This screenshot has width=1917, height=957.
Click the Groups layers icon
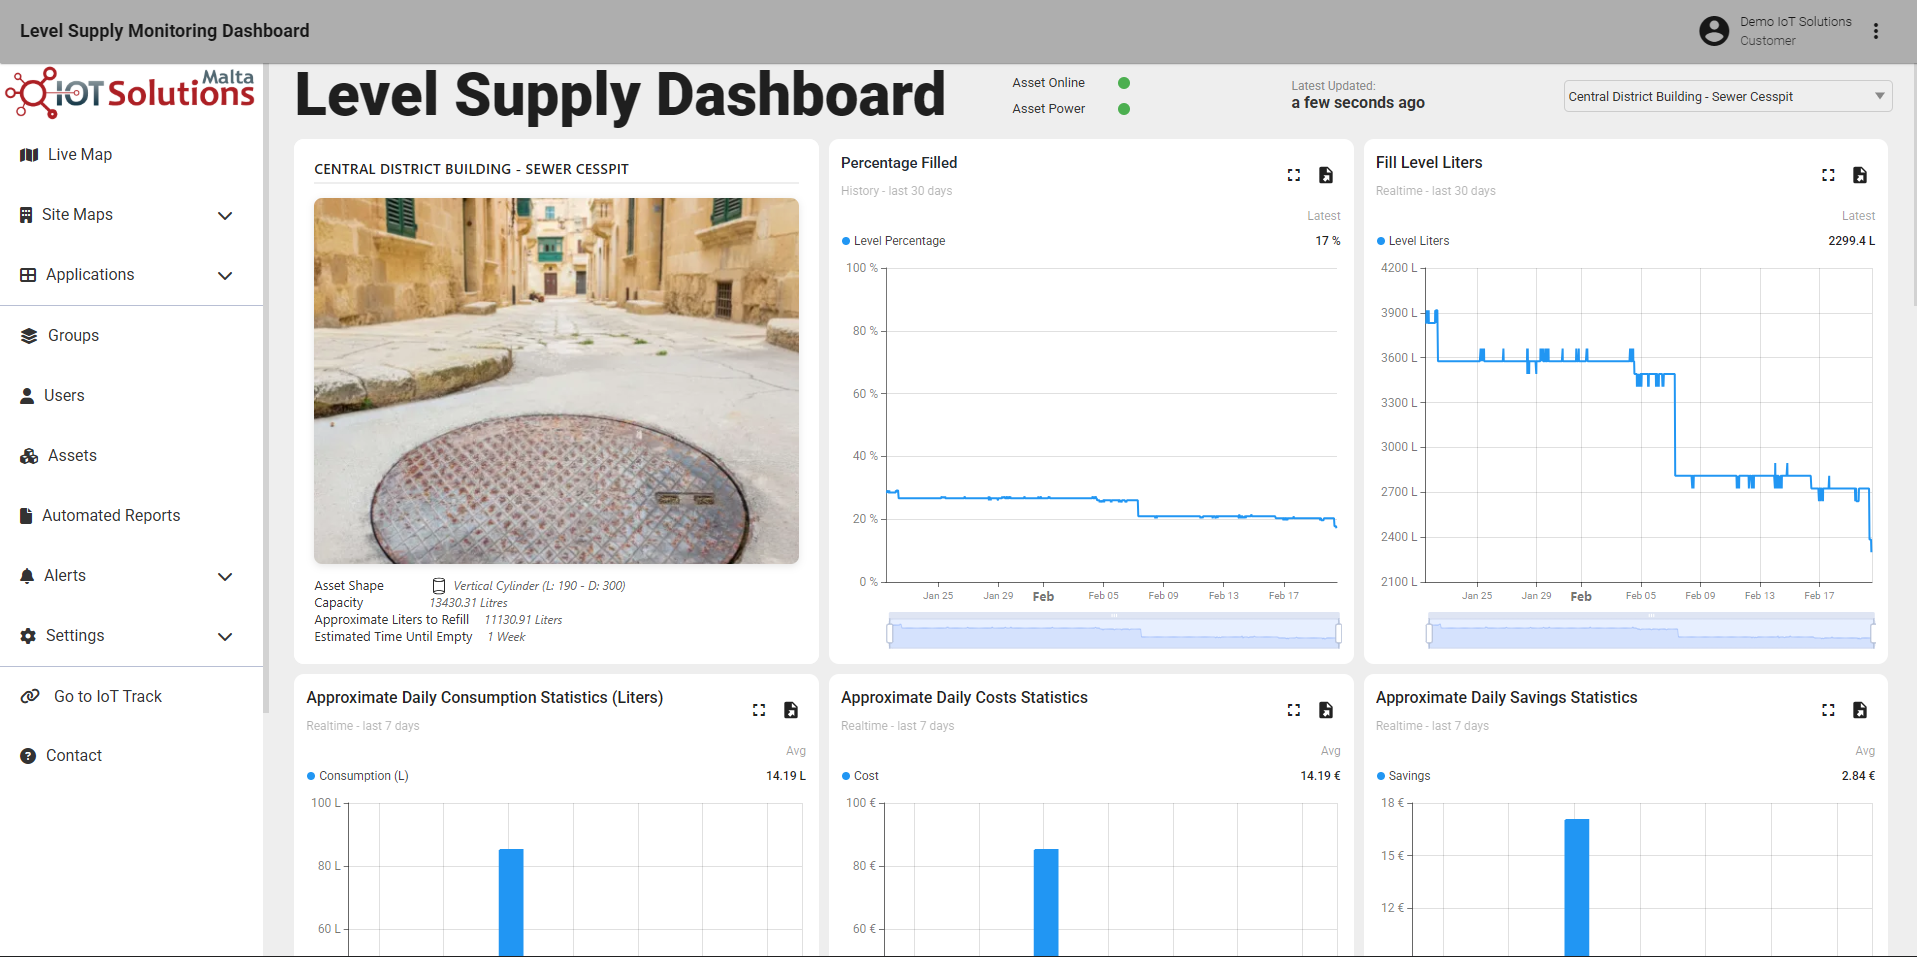tap(29, 336)
